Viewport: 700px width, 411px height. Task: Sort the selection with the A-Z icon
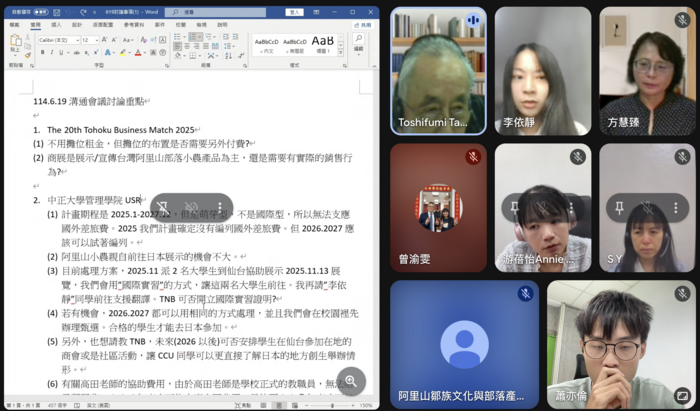pyautogui.click(x=229, y=56)
